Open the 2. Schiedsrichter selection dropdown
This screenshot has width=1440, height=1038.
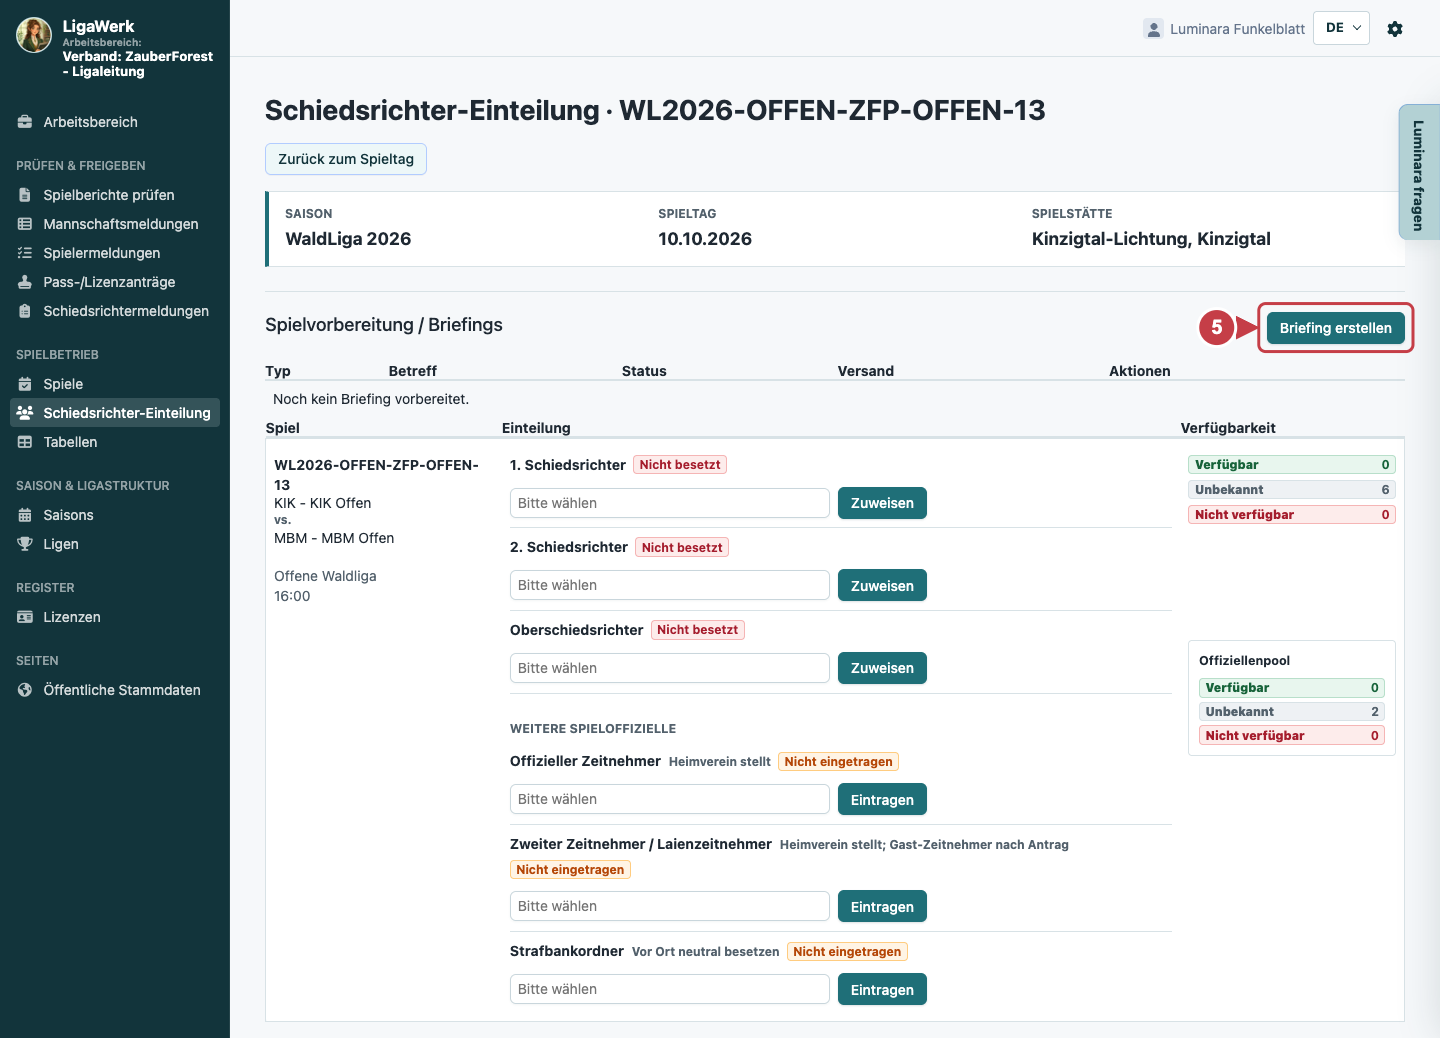pyautogui.click(x=670, y=585)
